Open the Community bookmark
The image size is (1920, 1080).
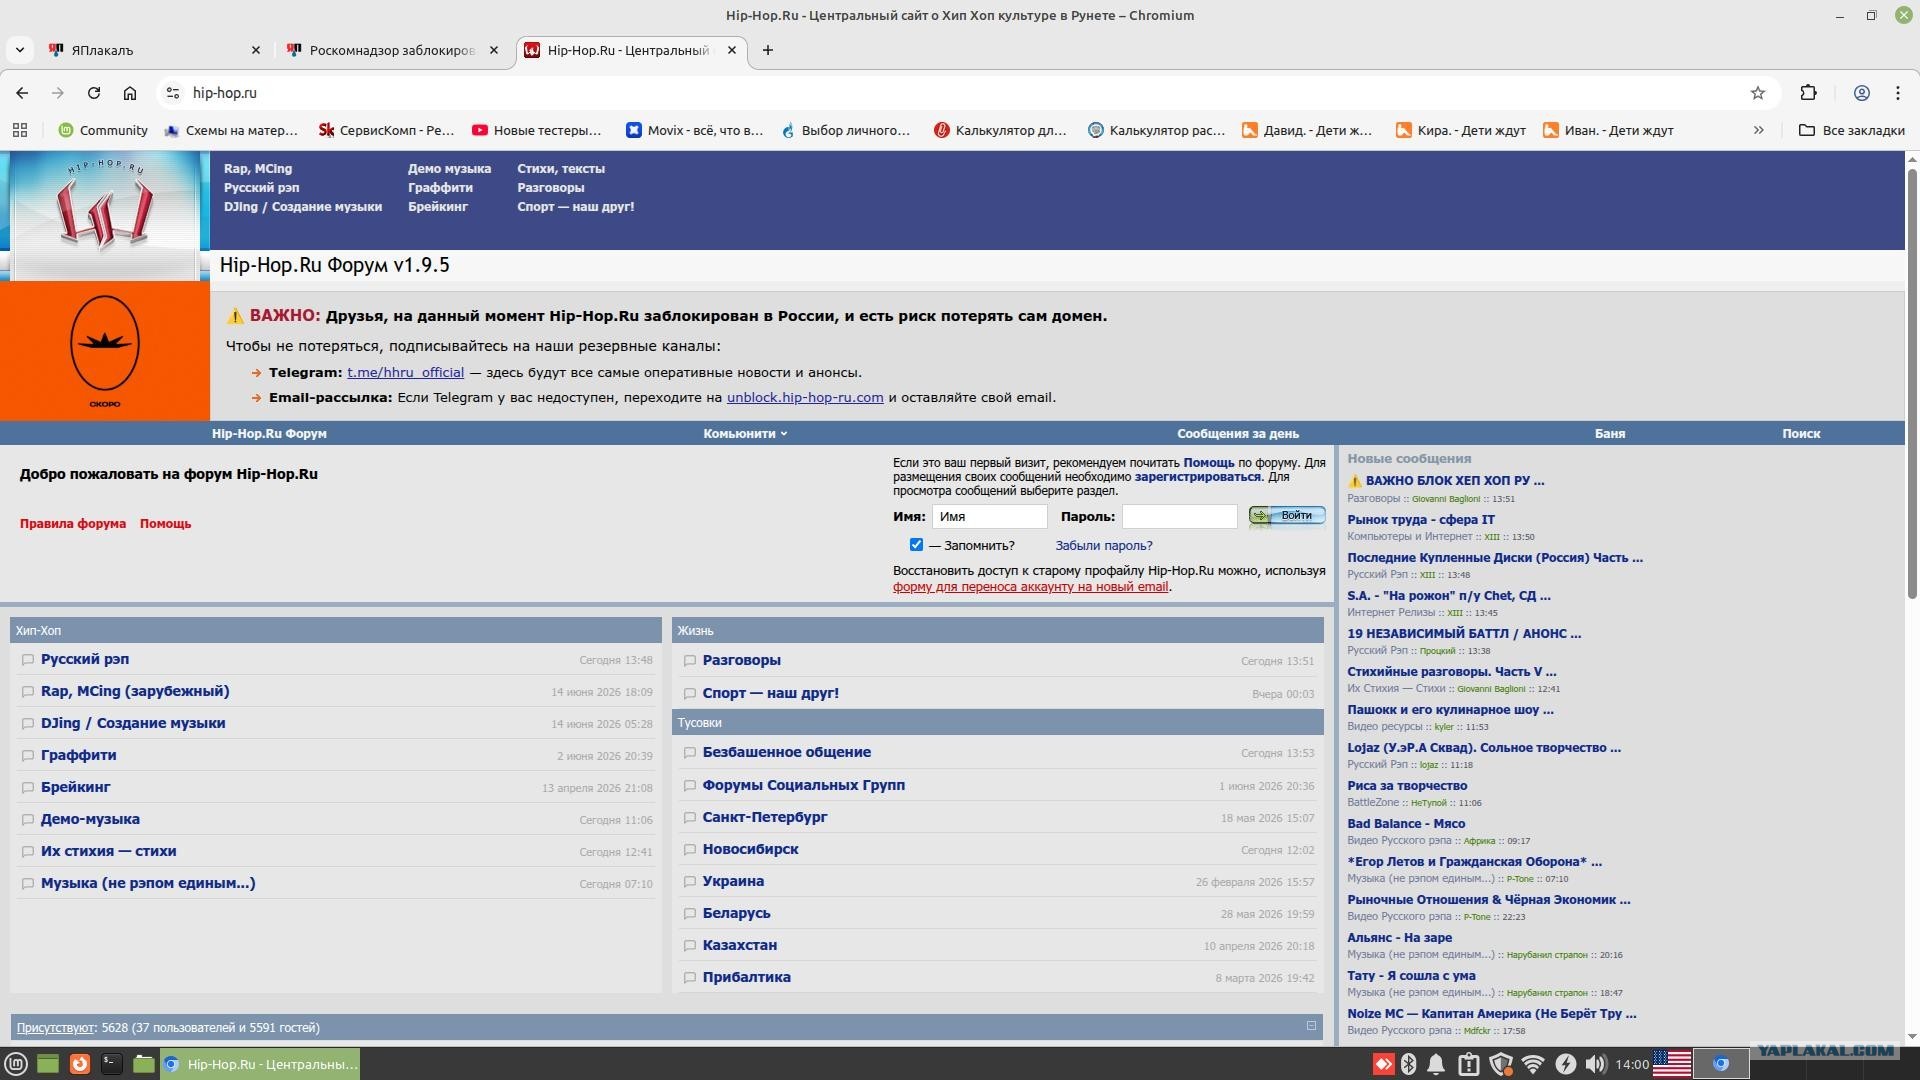103,130
